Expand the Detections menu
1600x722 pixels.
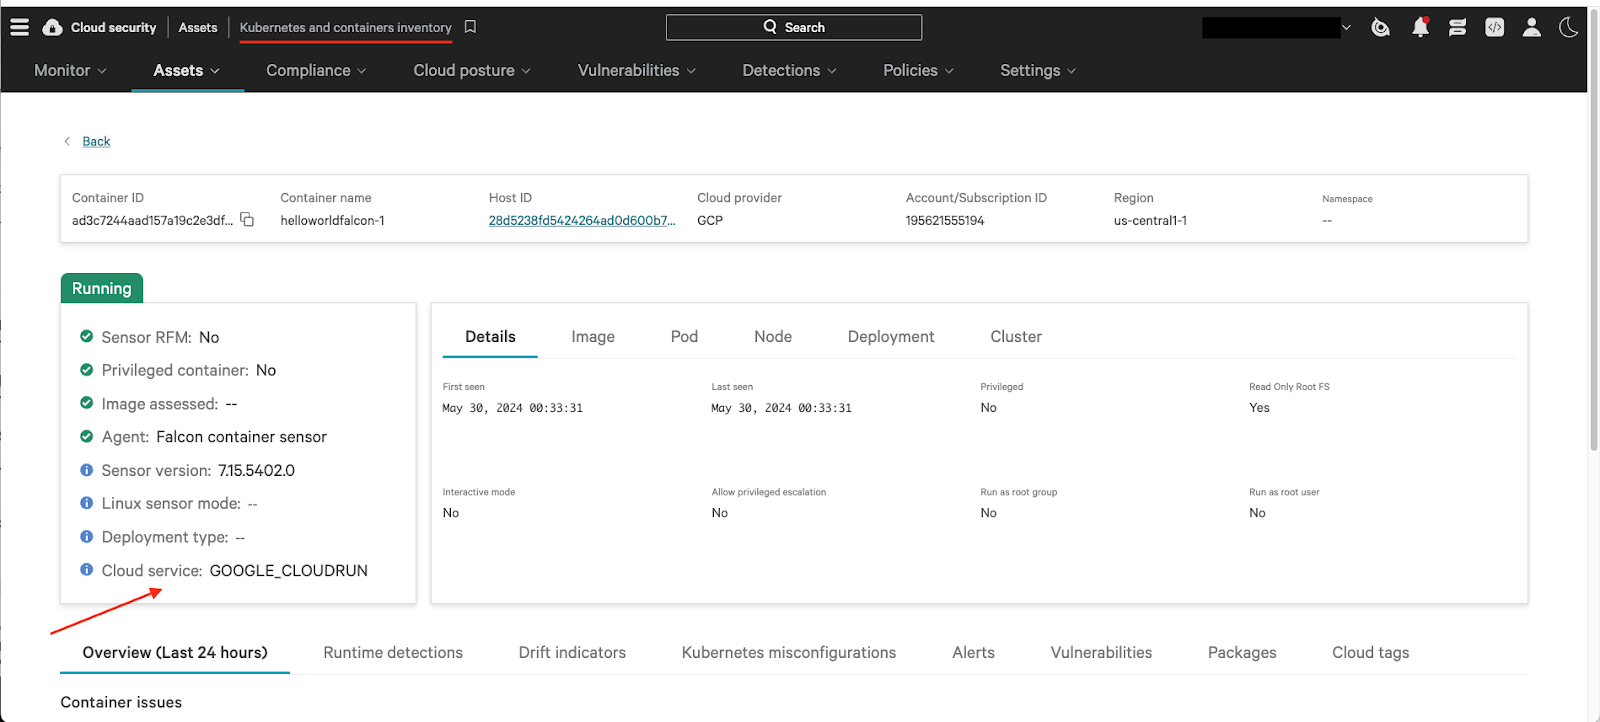789,70
